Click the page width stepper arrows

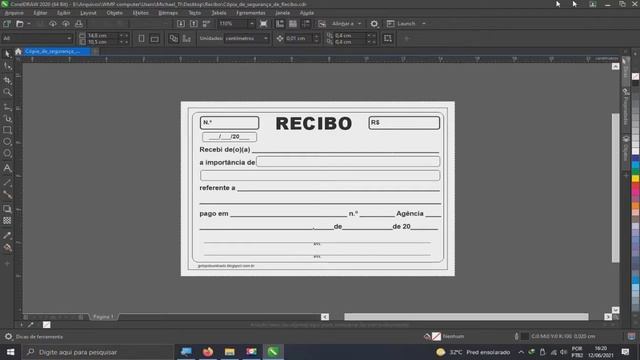[124, 36]
